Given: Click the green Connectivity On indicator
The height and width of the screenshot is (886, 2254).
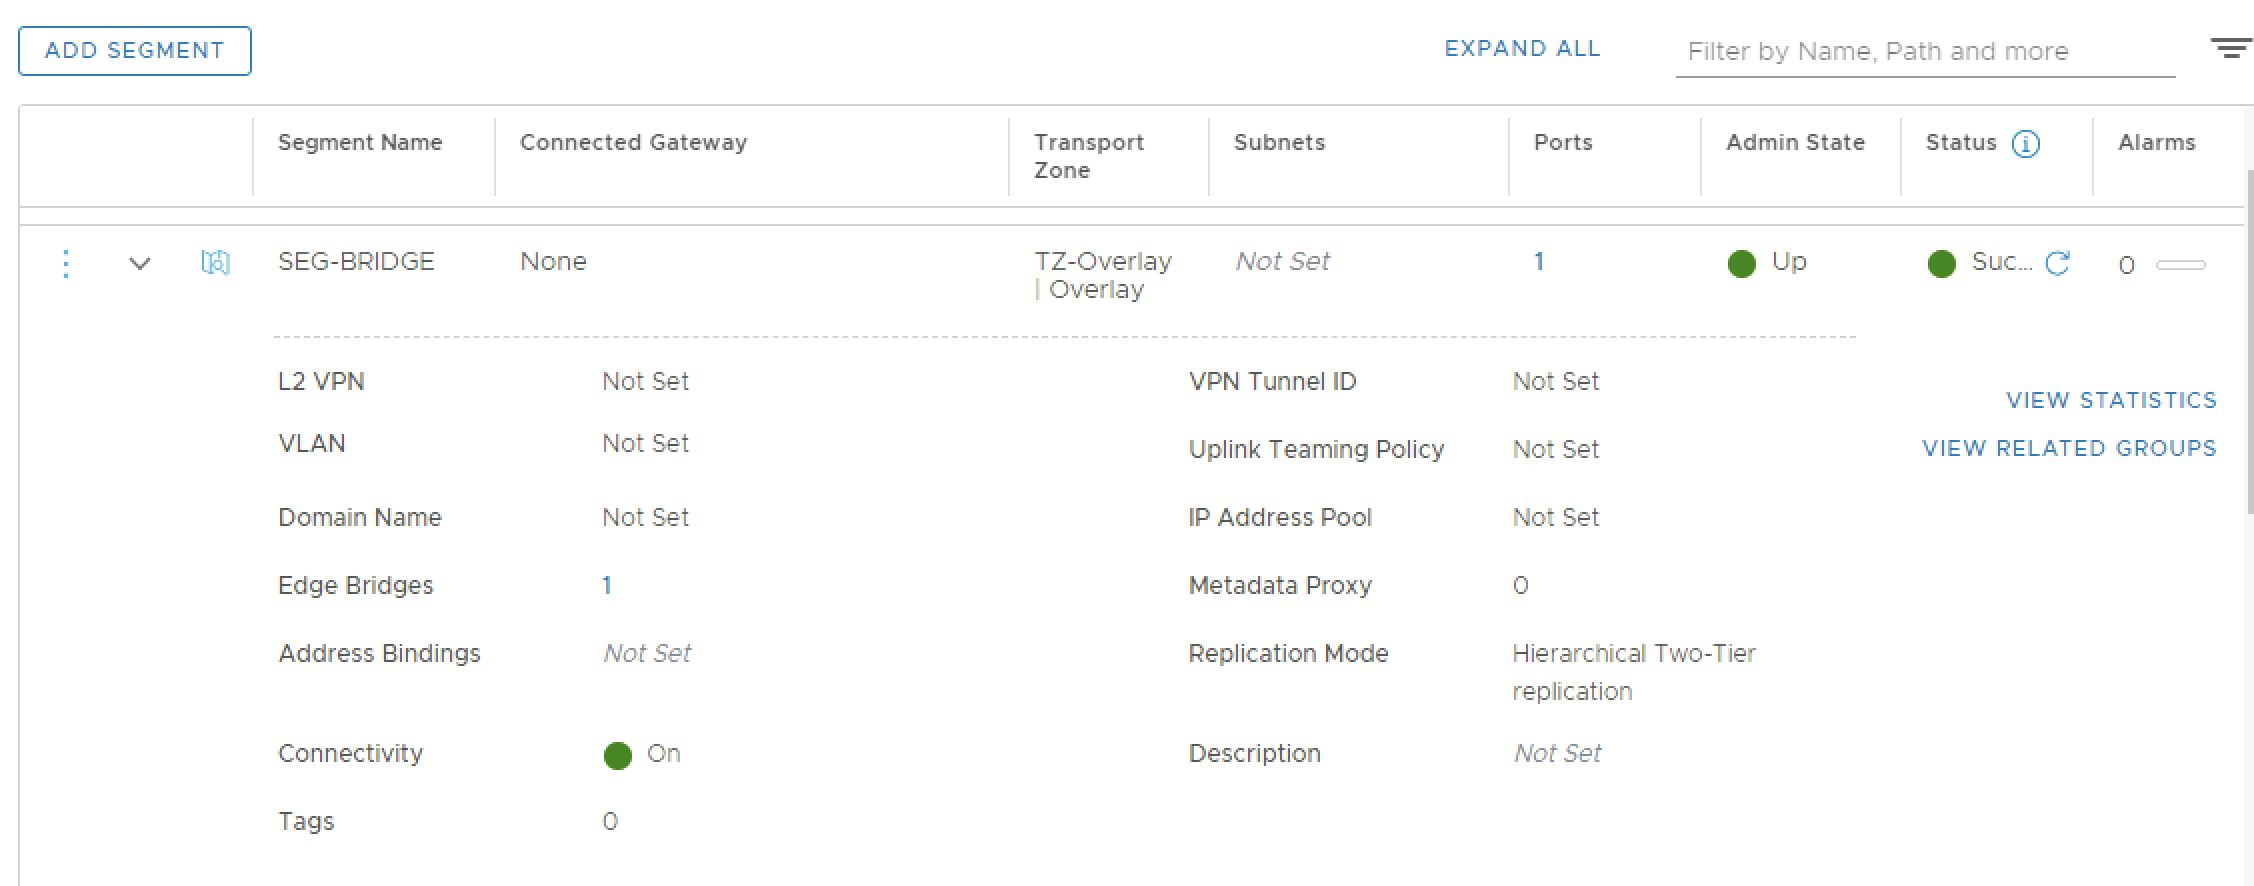Looking at the screenshot, I should [618, 756].
